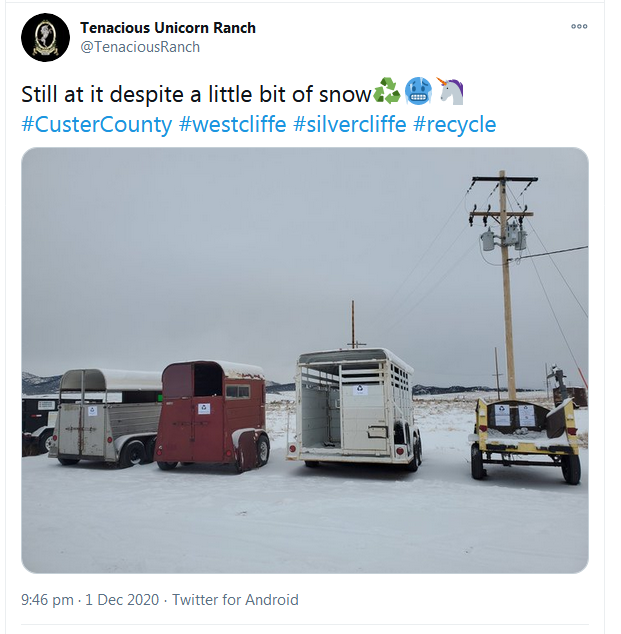Click the green recycling symbol emoji

point(387,91)
